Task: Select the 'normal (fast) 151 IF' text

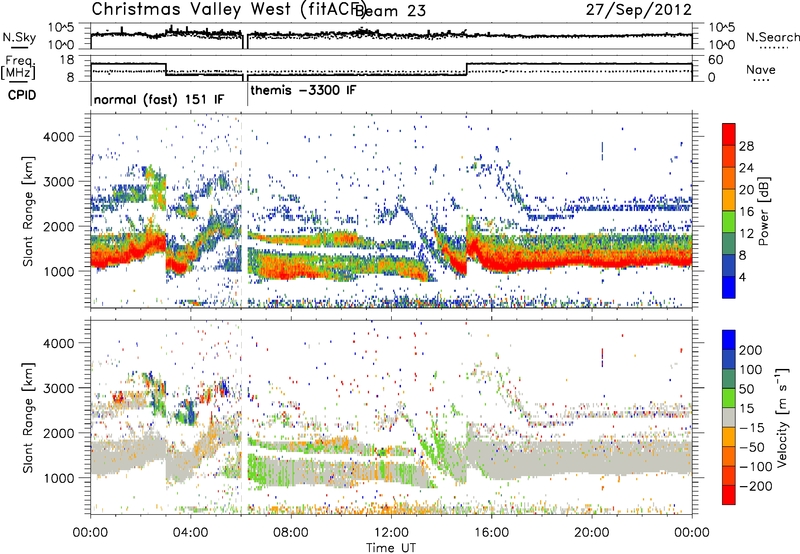Action: point(159,99)
